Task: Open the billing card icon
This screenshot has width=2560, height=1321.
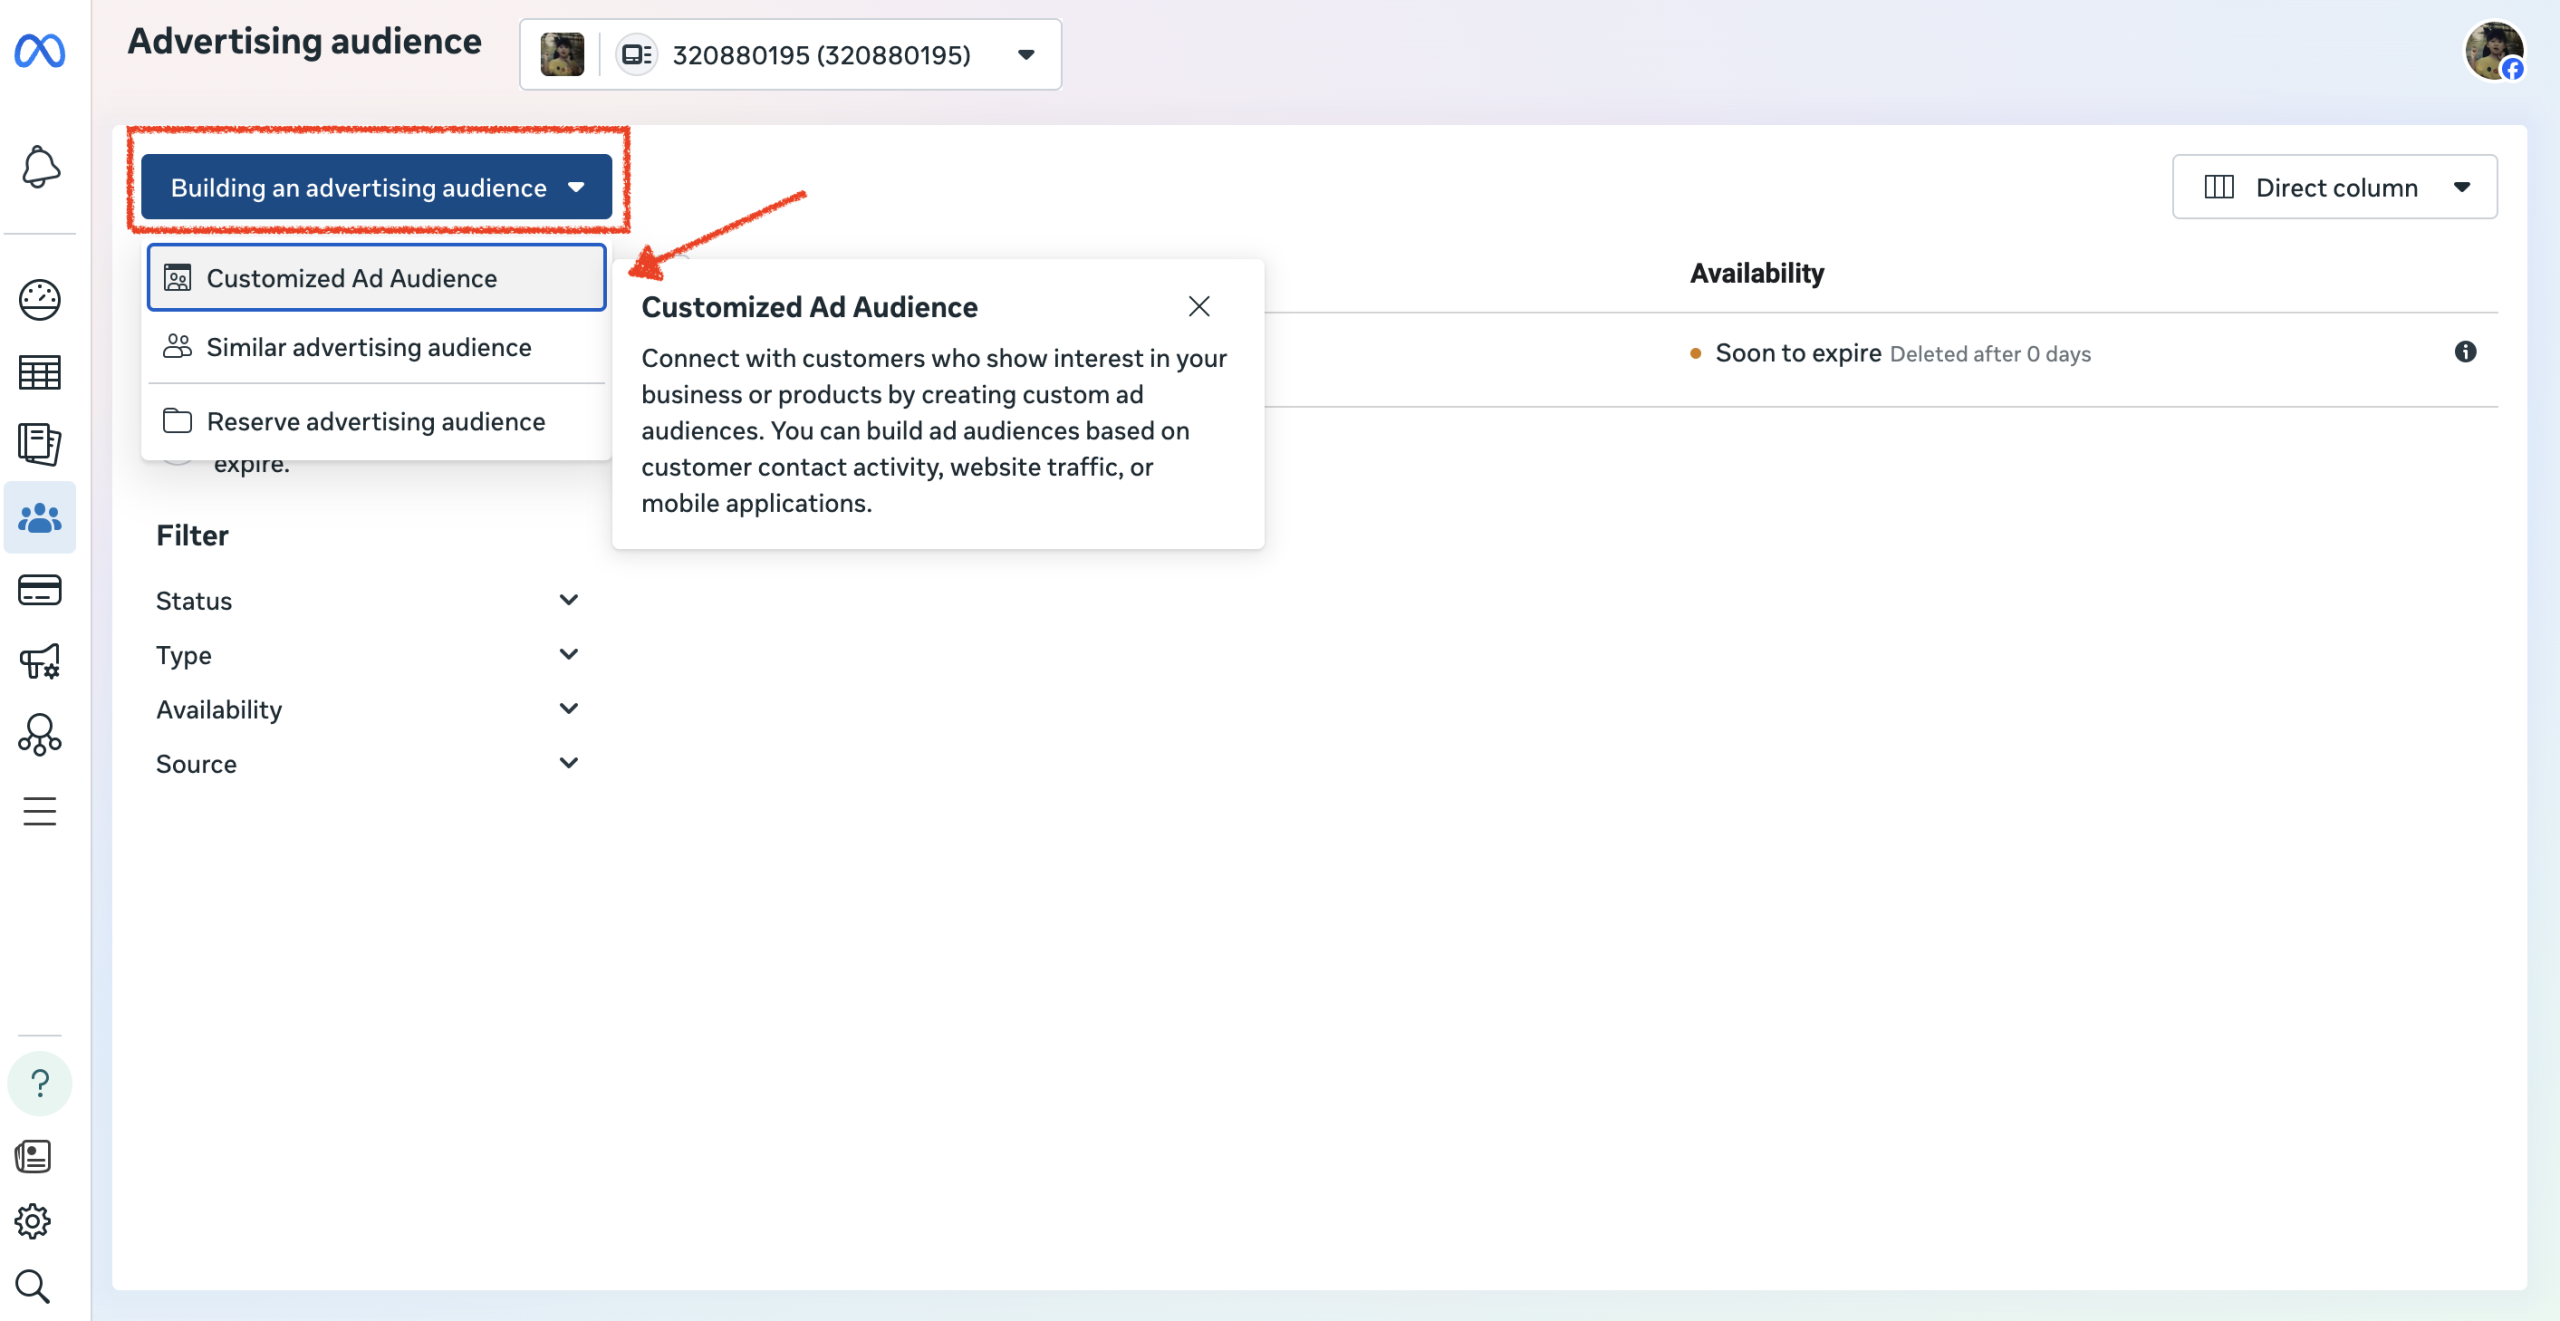Action: (x=40, y=590)
